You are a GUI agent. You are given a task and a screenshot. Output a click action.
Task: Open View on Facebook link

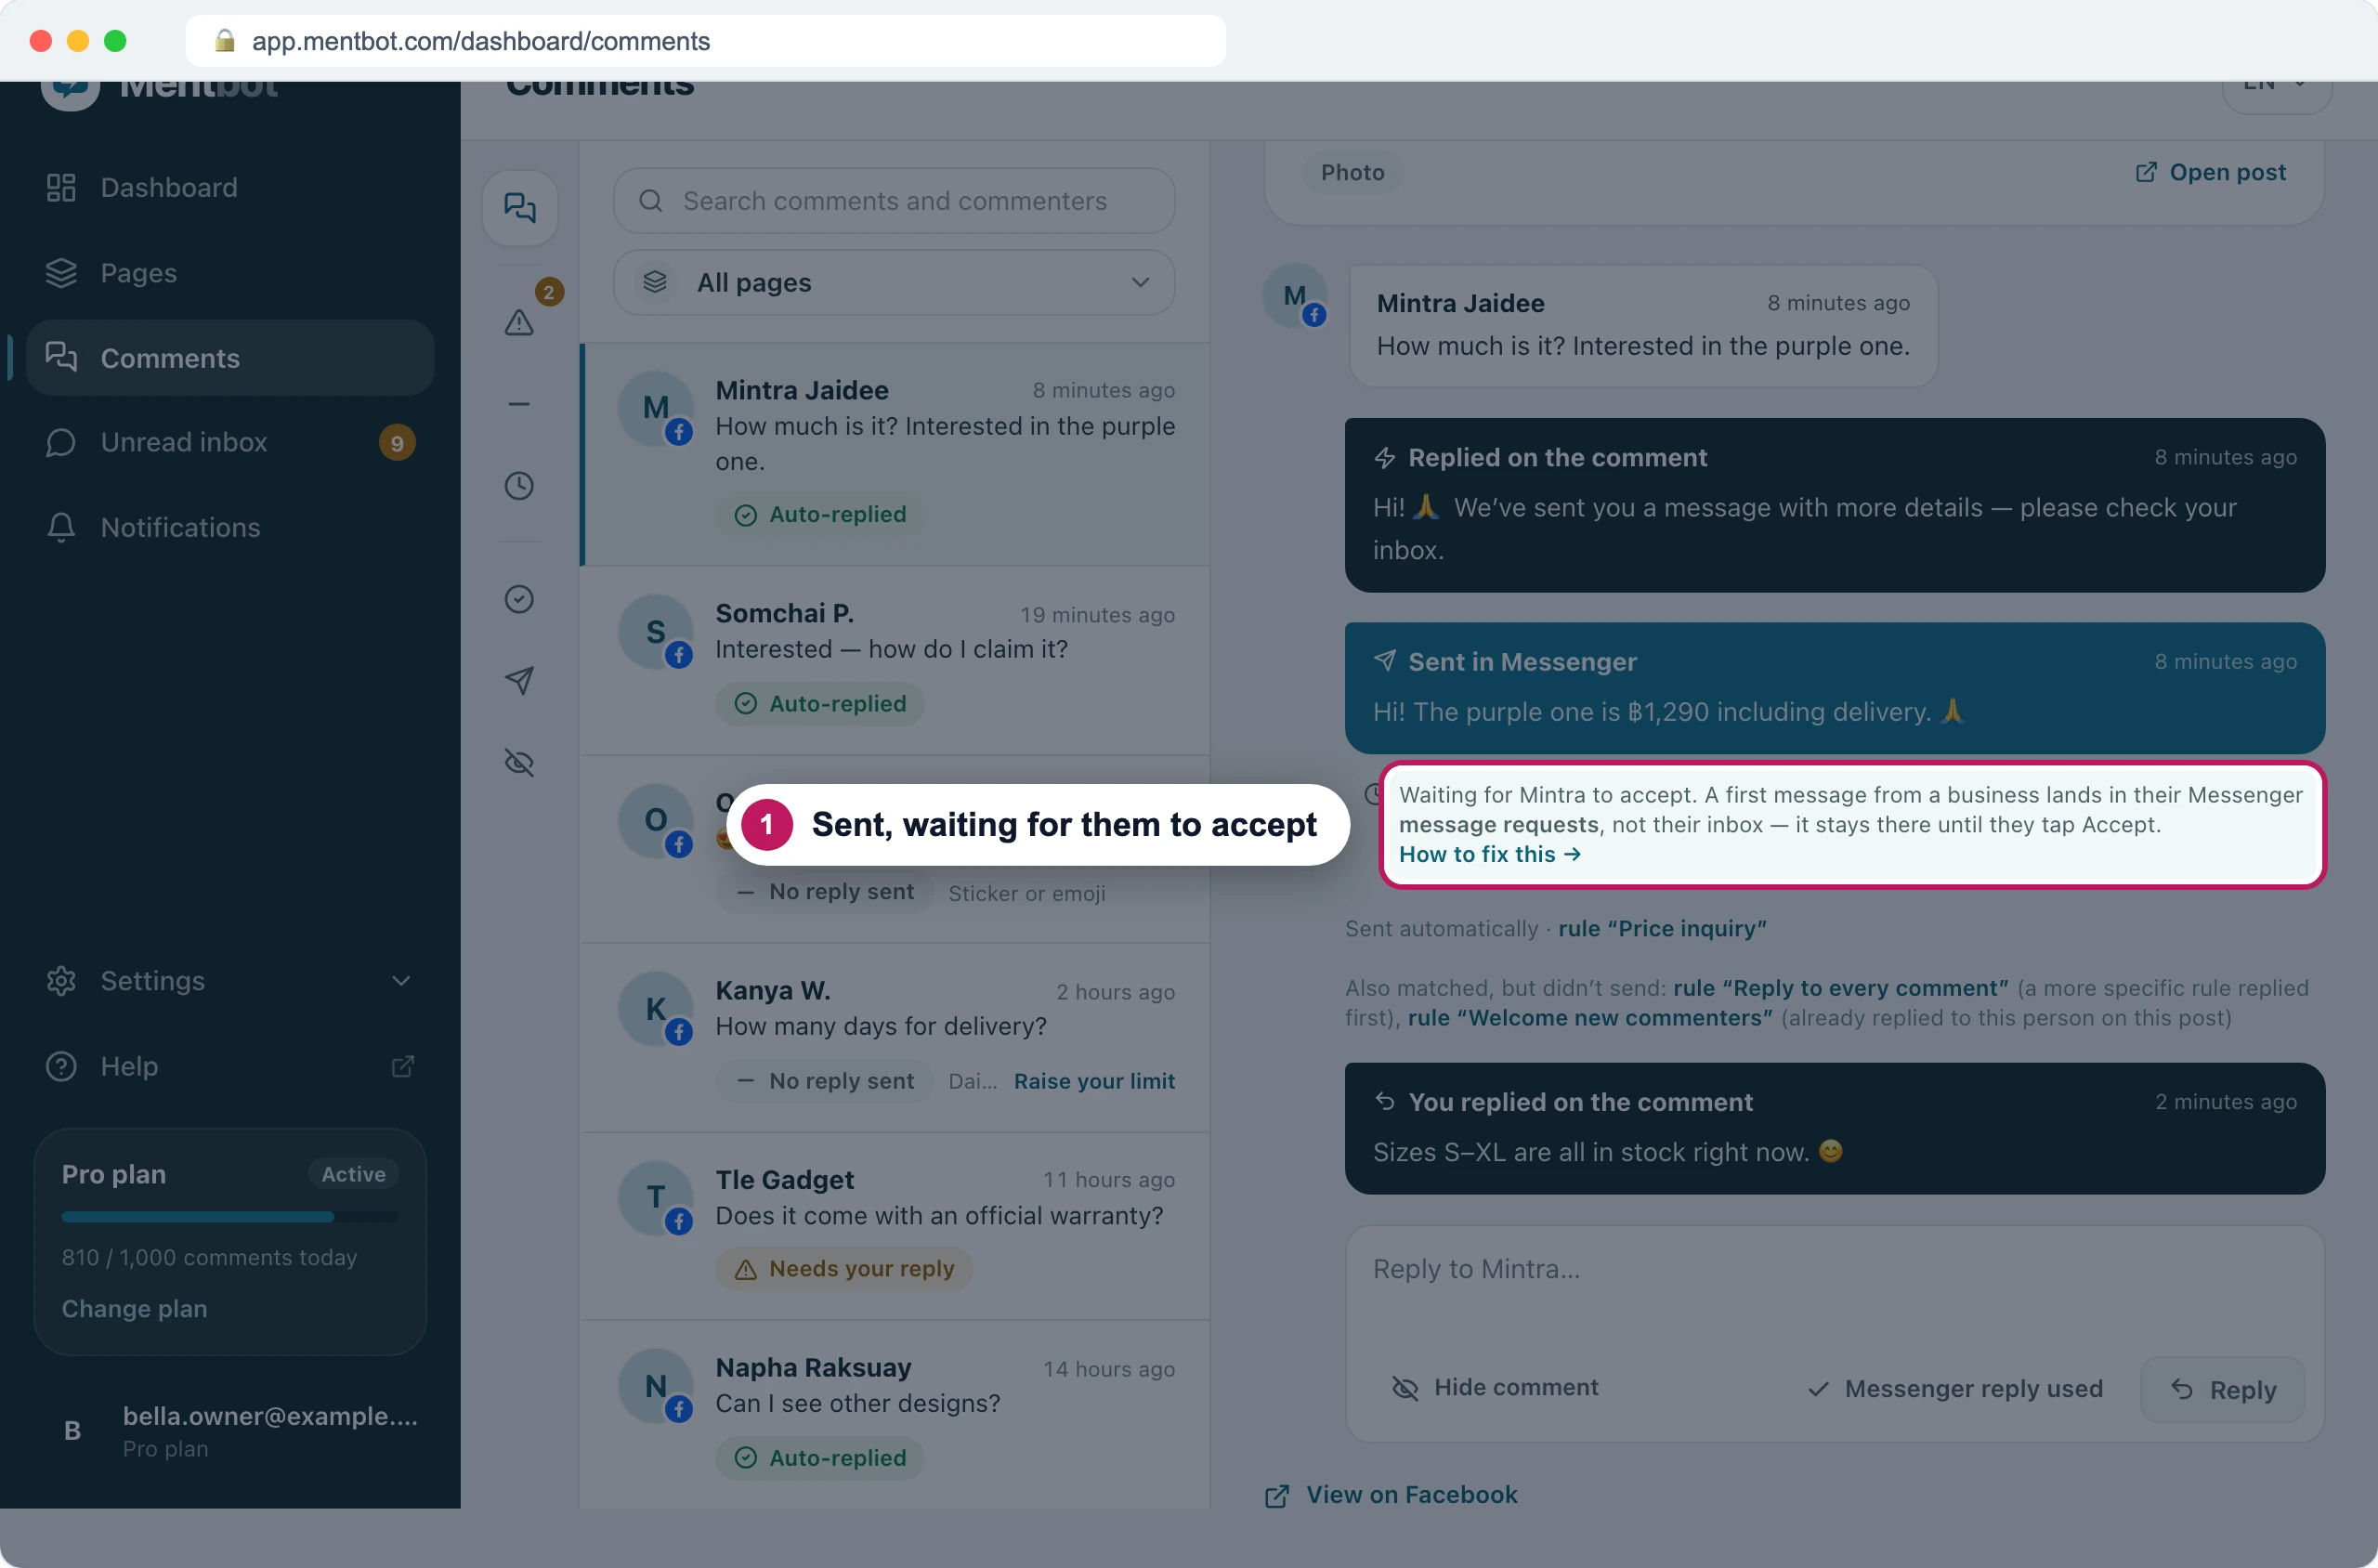[1391, 1495]
